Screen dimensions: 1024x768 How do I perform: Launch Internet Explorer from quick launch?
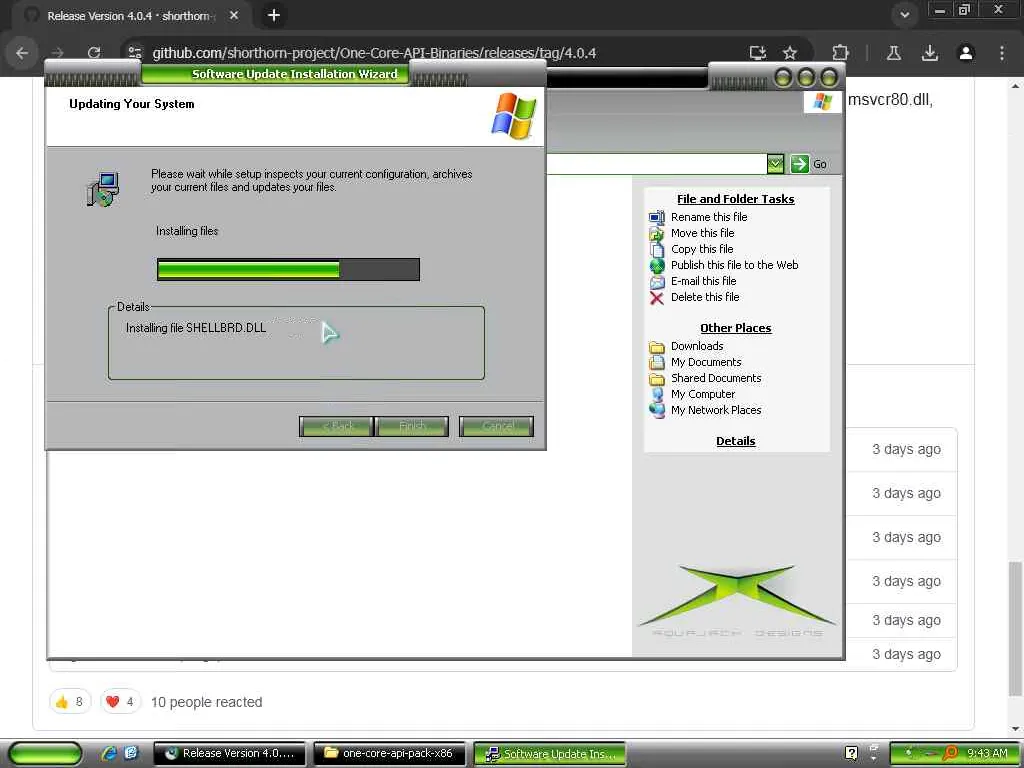109,753
